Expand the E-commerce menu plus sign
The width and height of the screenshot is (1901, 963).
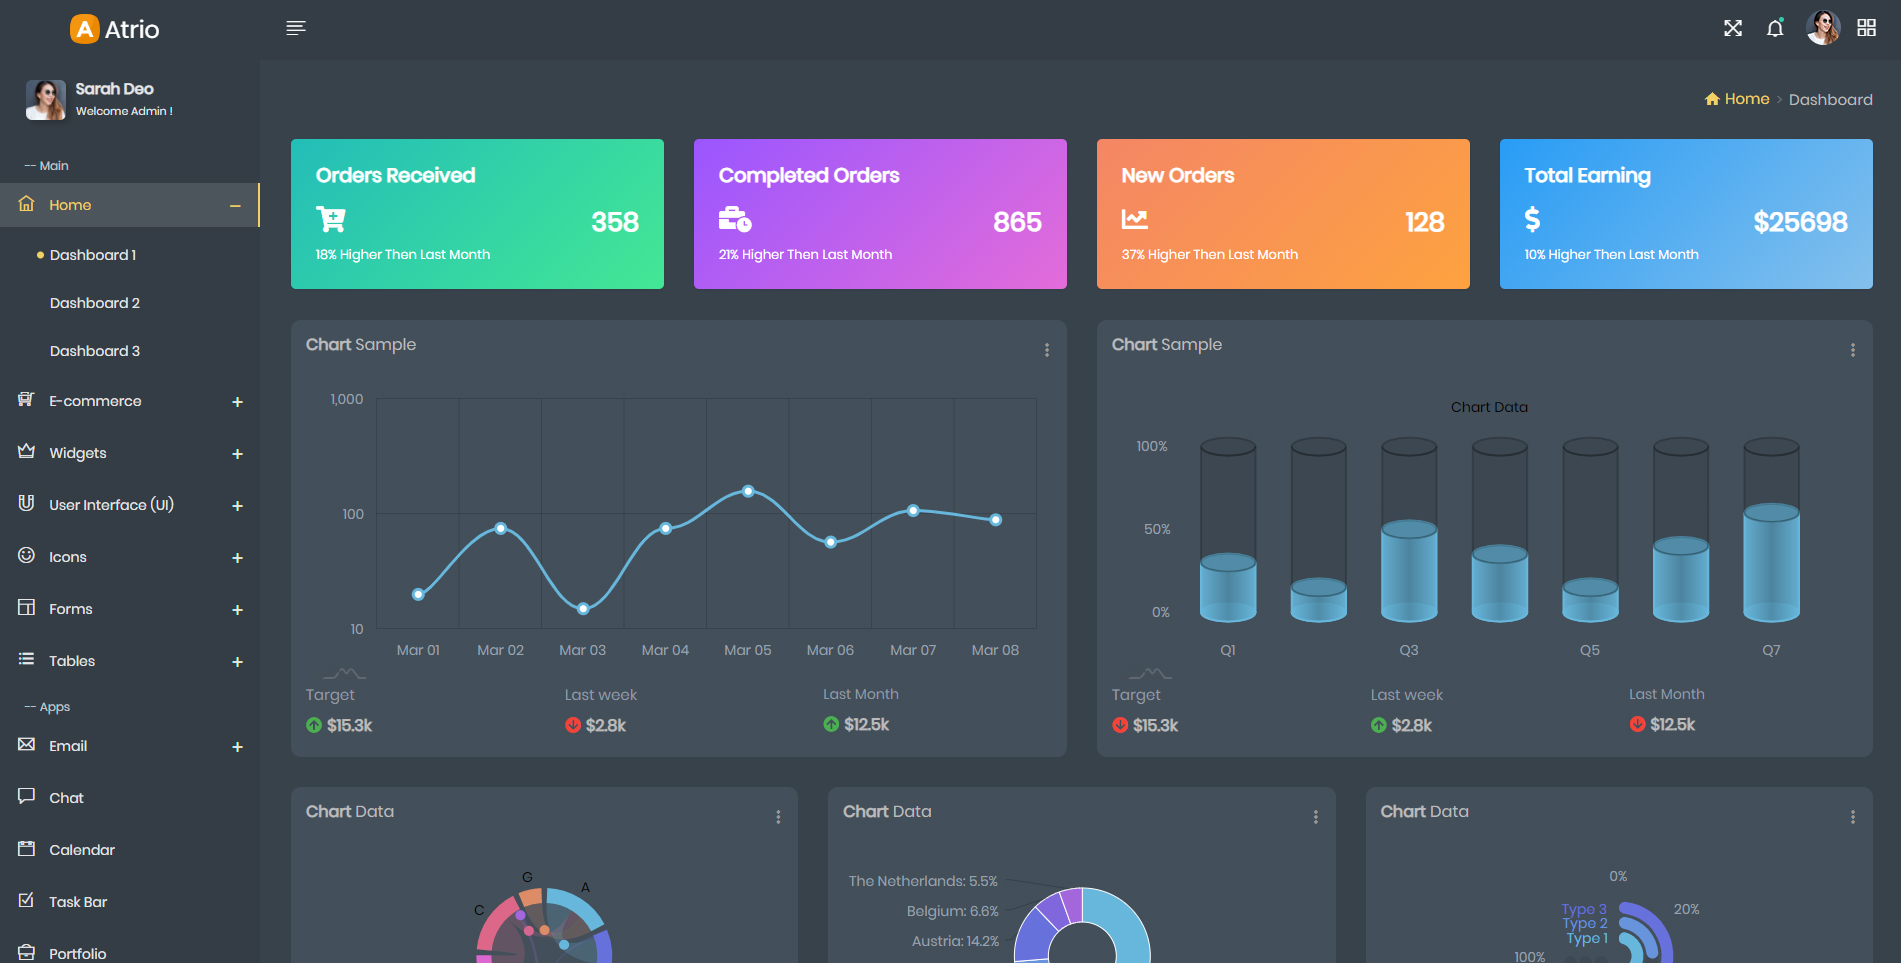pyautogui.click(x=237, y=402)
